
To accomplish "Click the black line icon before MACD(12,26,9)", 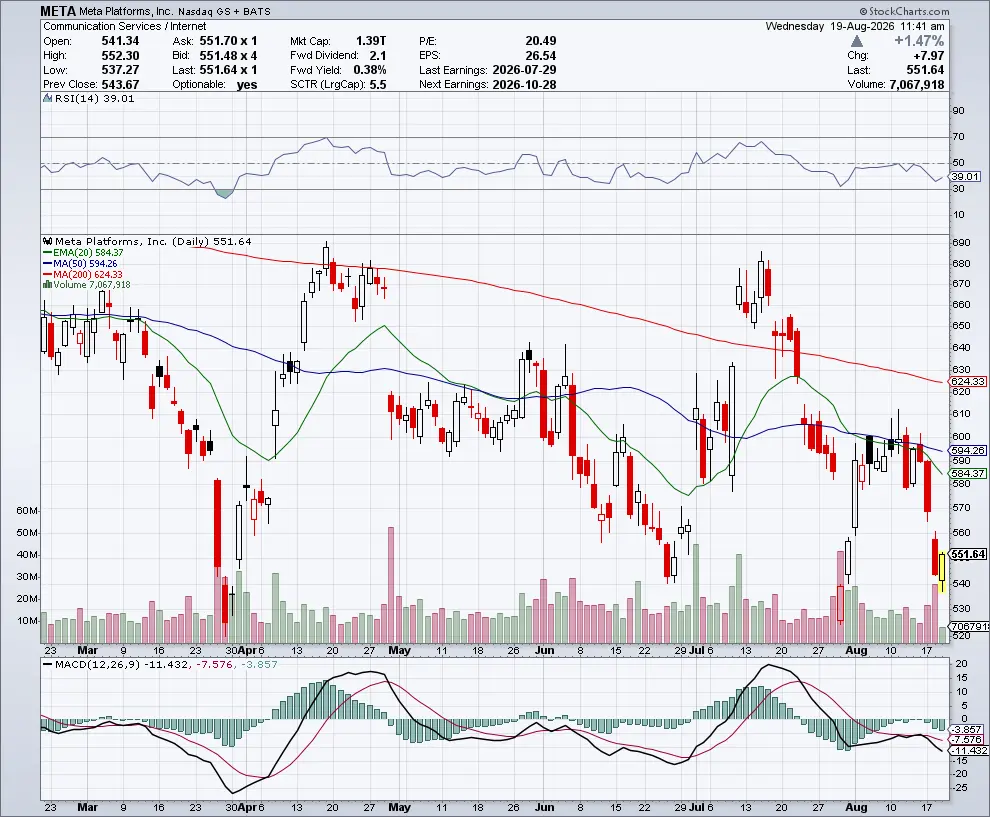I will coord(47,664).
